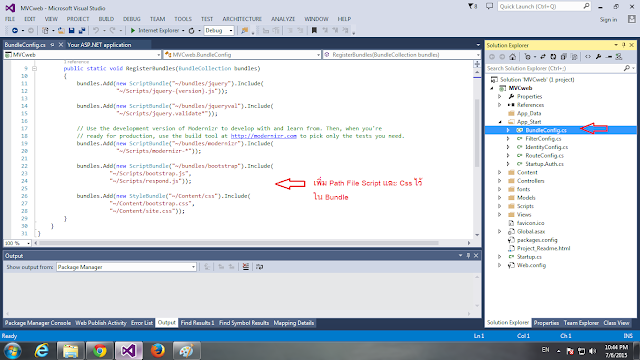Click the notifications flag icon
Viewport: 640px width, 360px height.
[x=472, y=6]
